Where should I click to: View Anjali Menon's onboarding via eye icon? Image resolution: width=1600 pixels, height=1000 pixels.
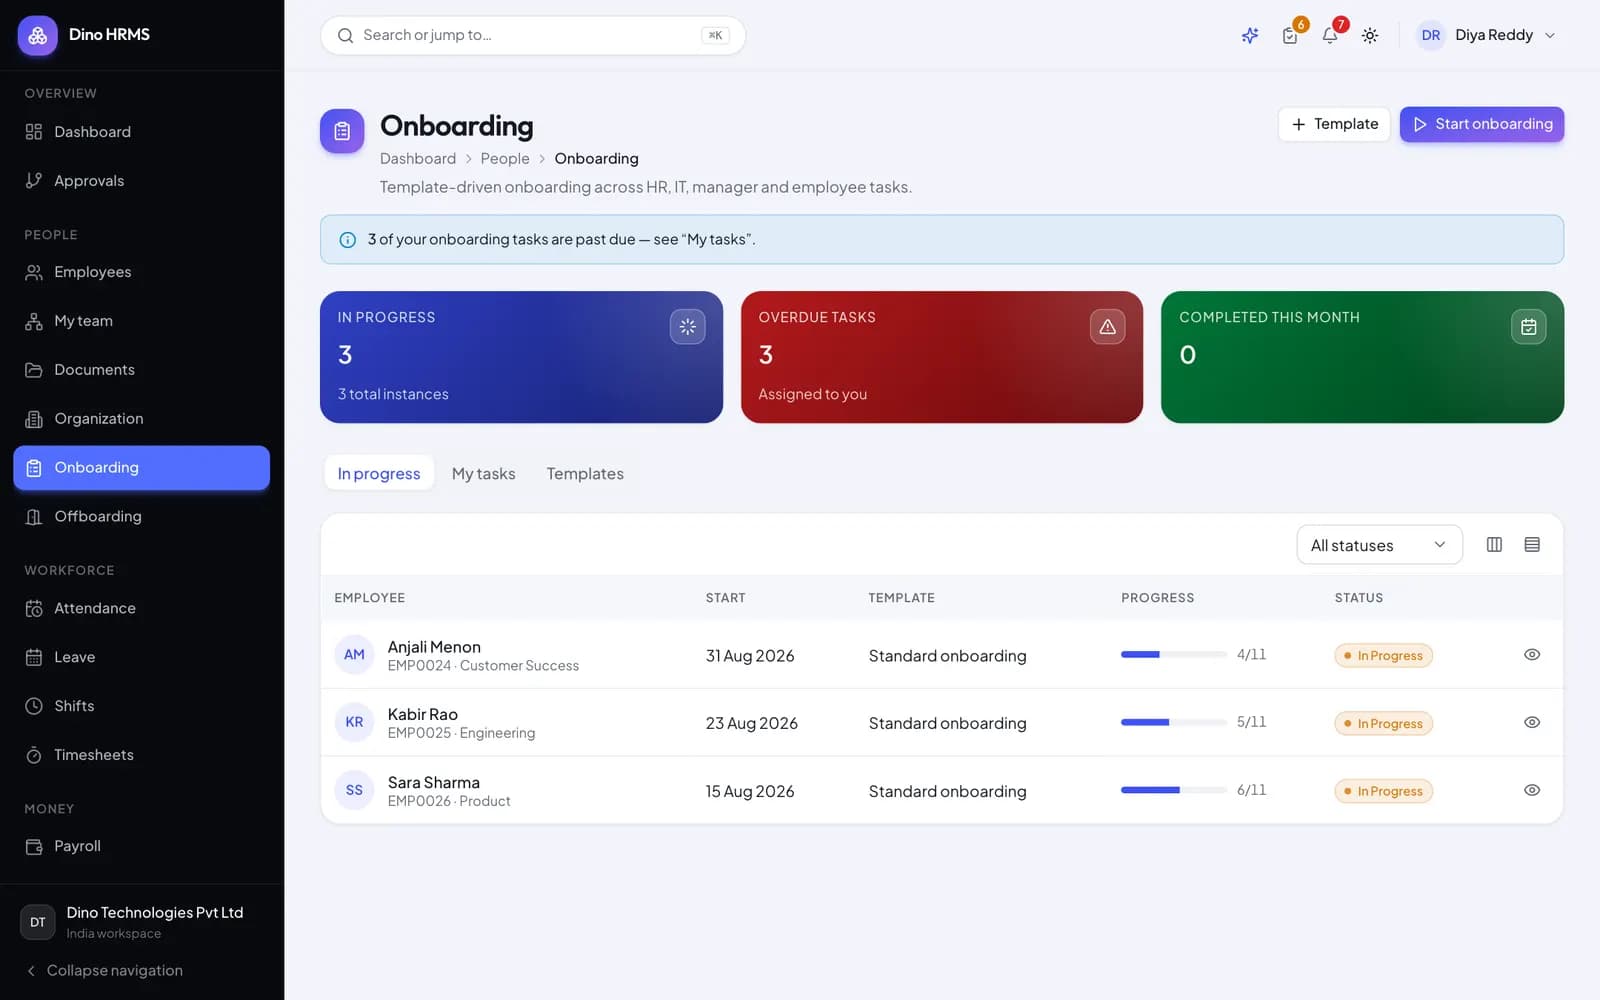click(x=1532, y=655)
